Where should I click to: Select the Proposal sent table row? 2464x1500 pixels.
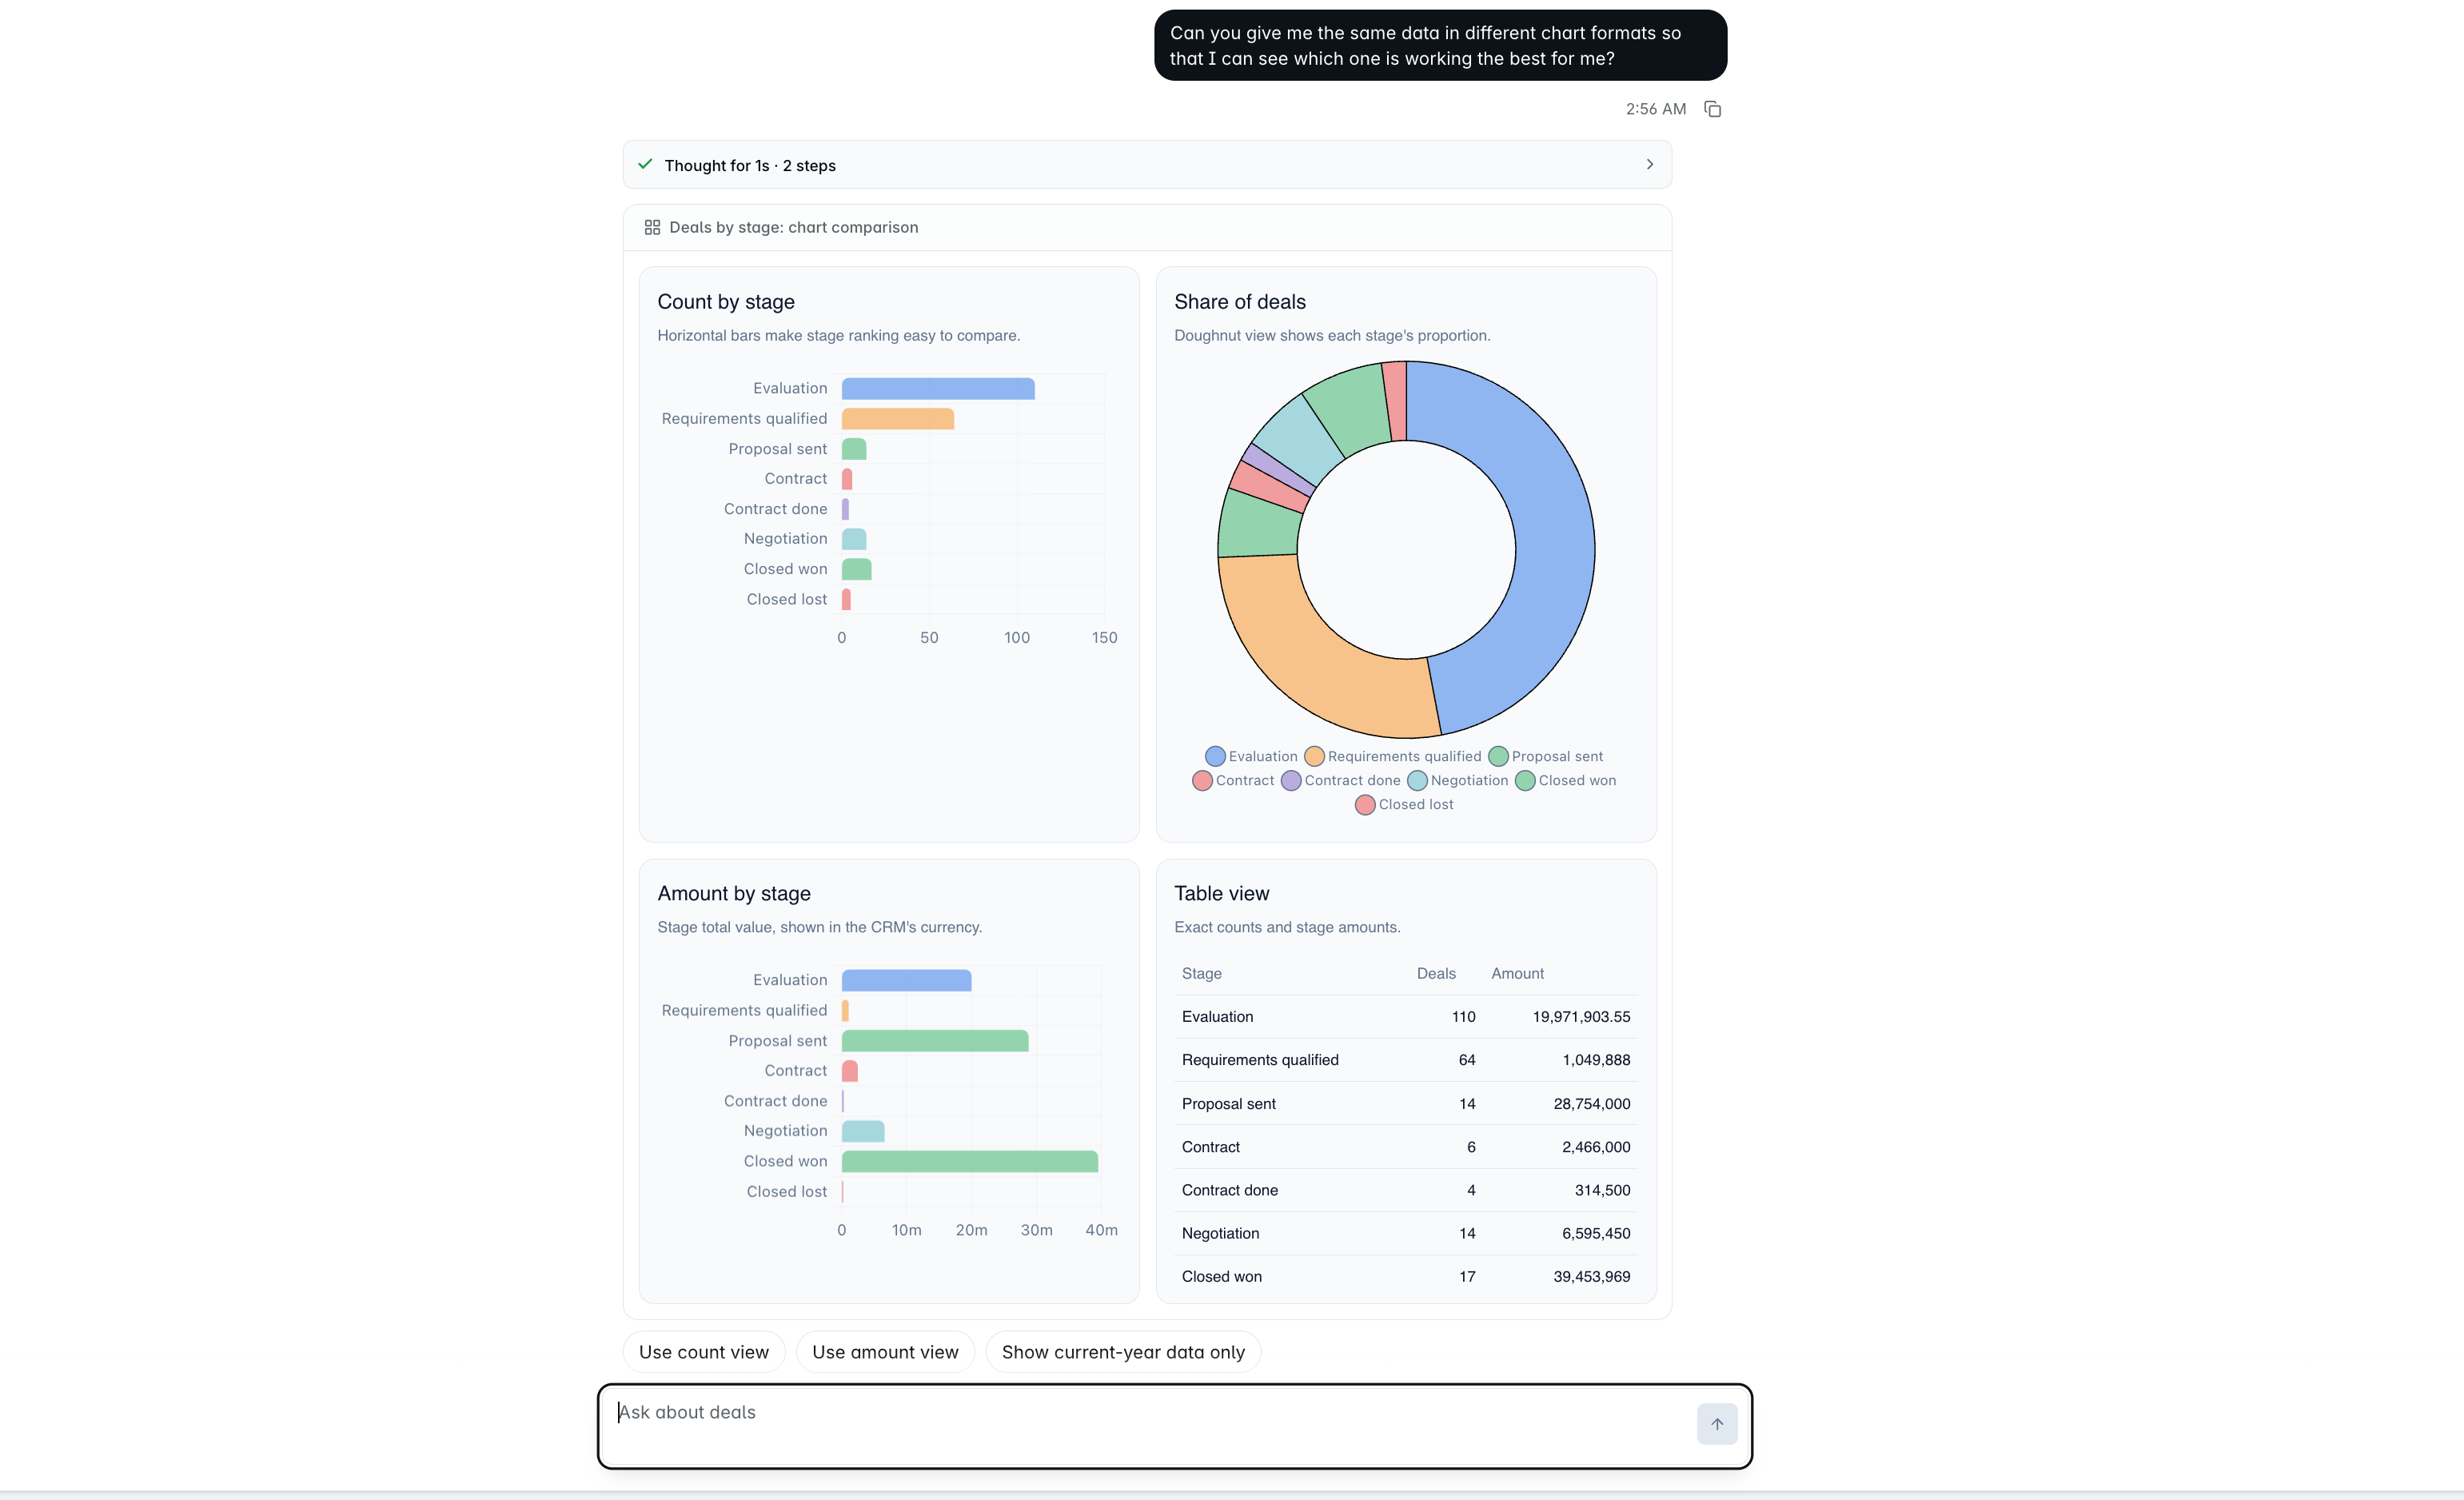(1406, 1103)
